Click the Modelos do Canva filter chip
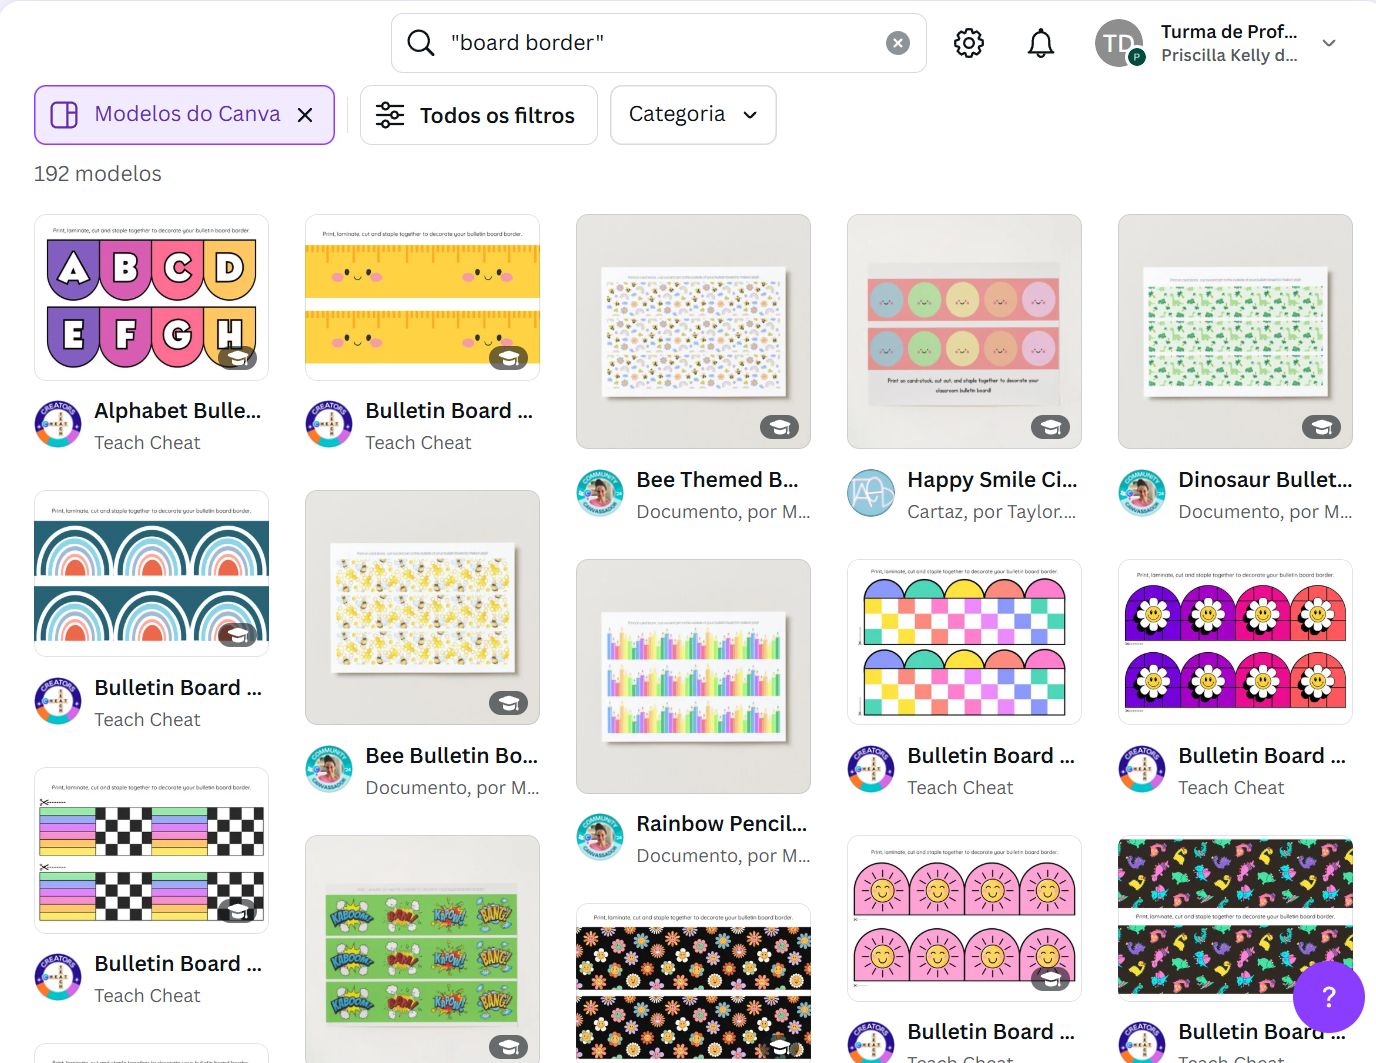Screen dimensions: 1376x1063 point(184,115)
